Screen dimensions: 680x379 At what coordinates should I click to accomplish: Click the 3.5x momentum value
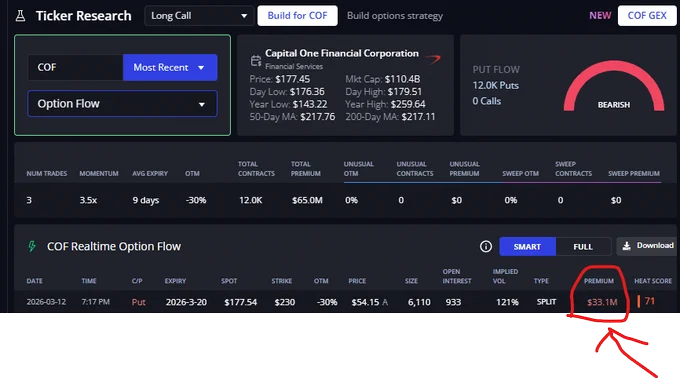88,200
